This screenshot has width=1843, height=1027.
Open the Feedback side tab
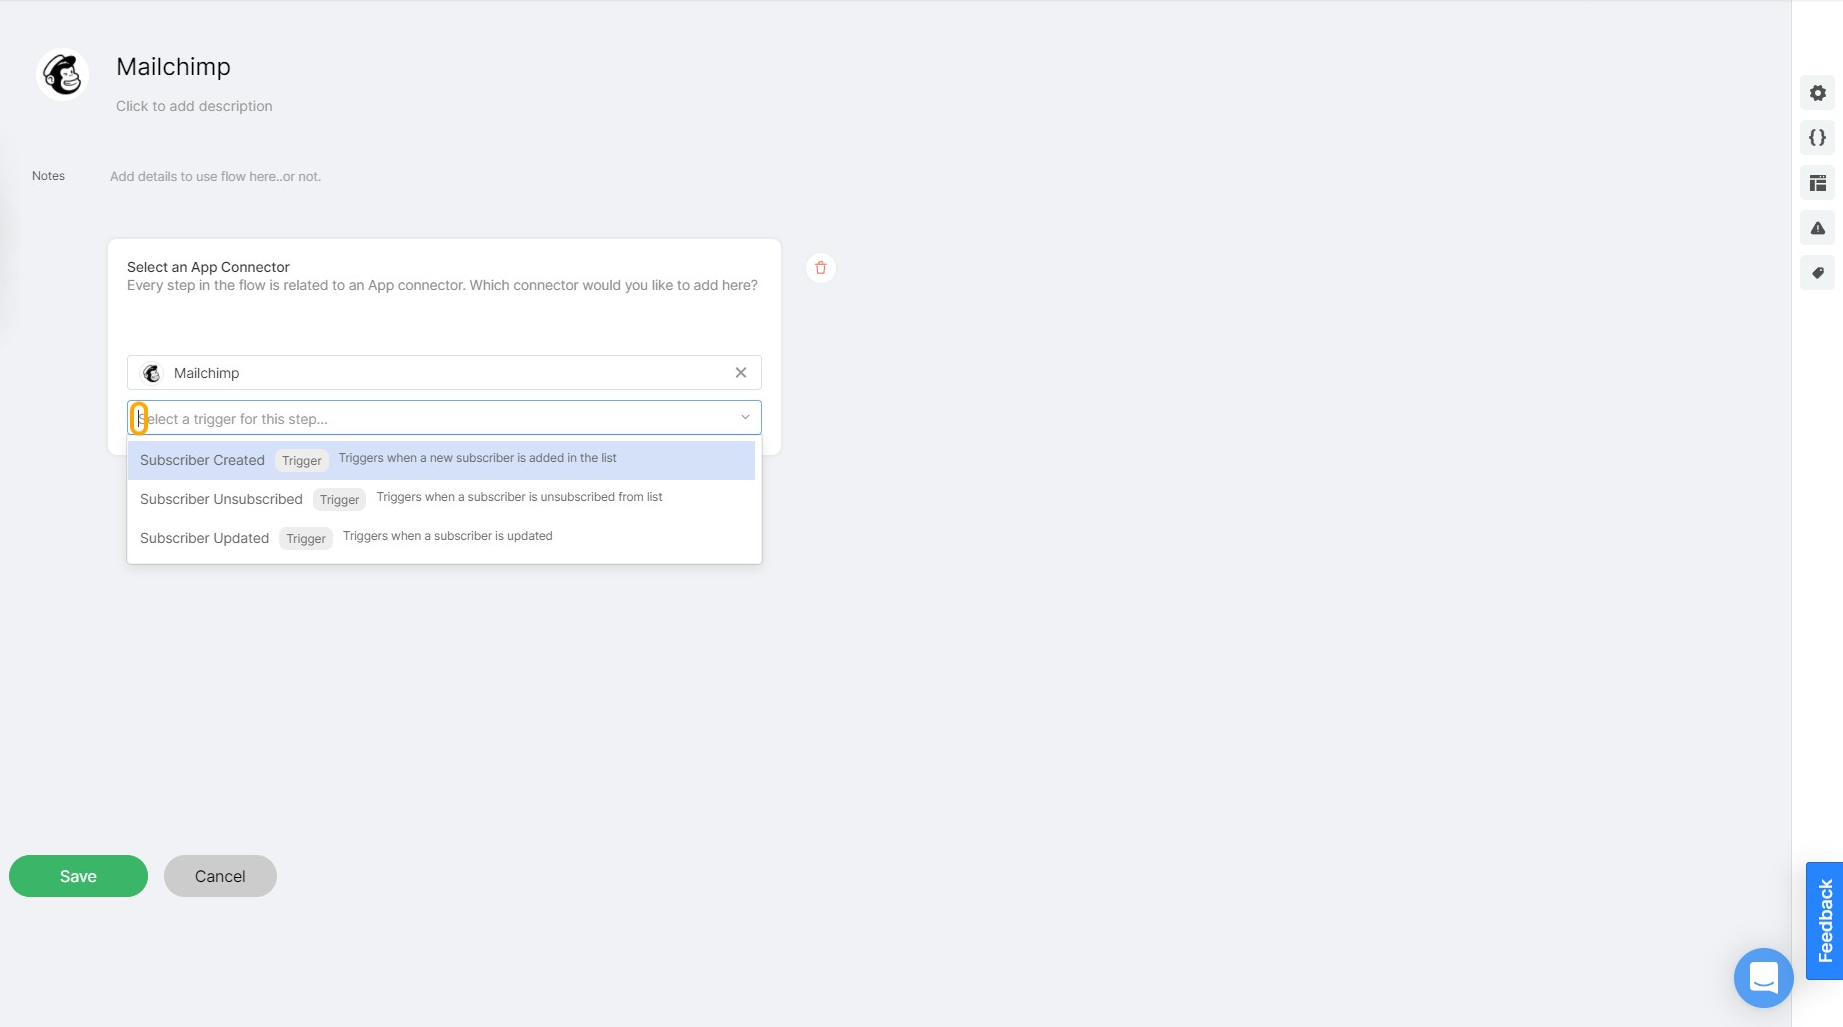[x=1825, y=921]
